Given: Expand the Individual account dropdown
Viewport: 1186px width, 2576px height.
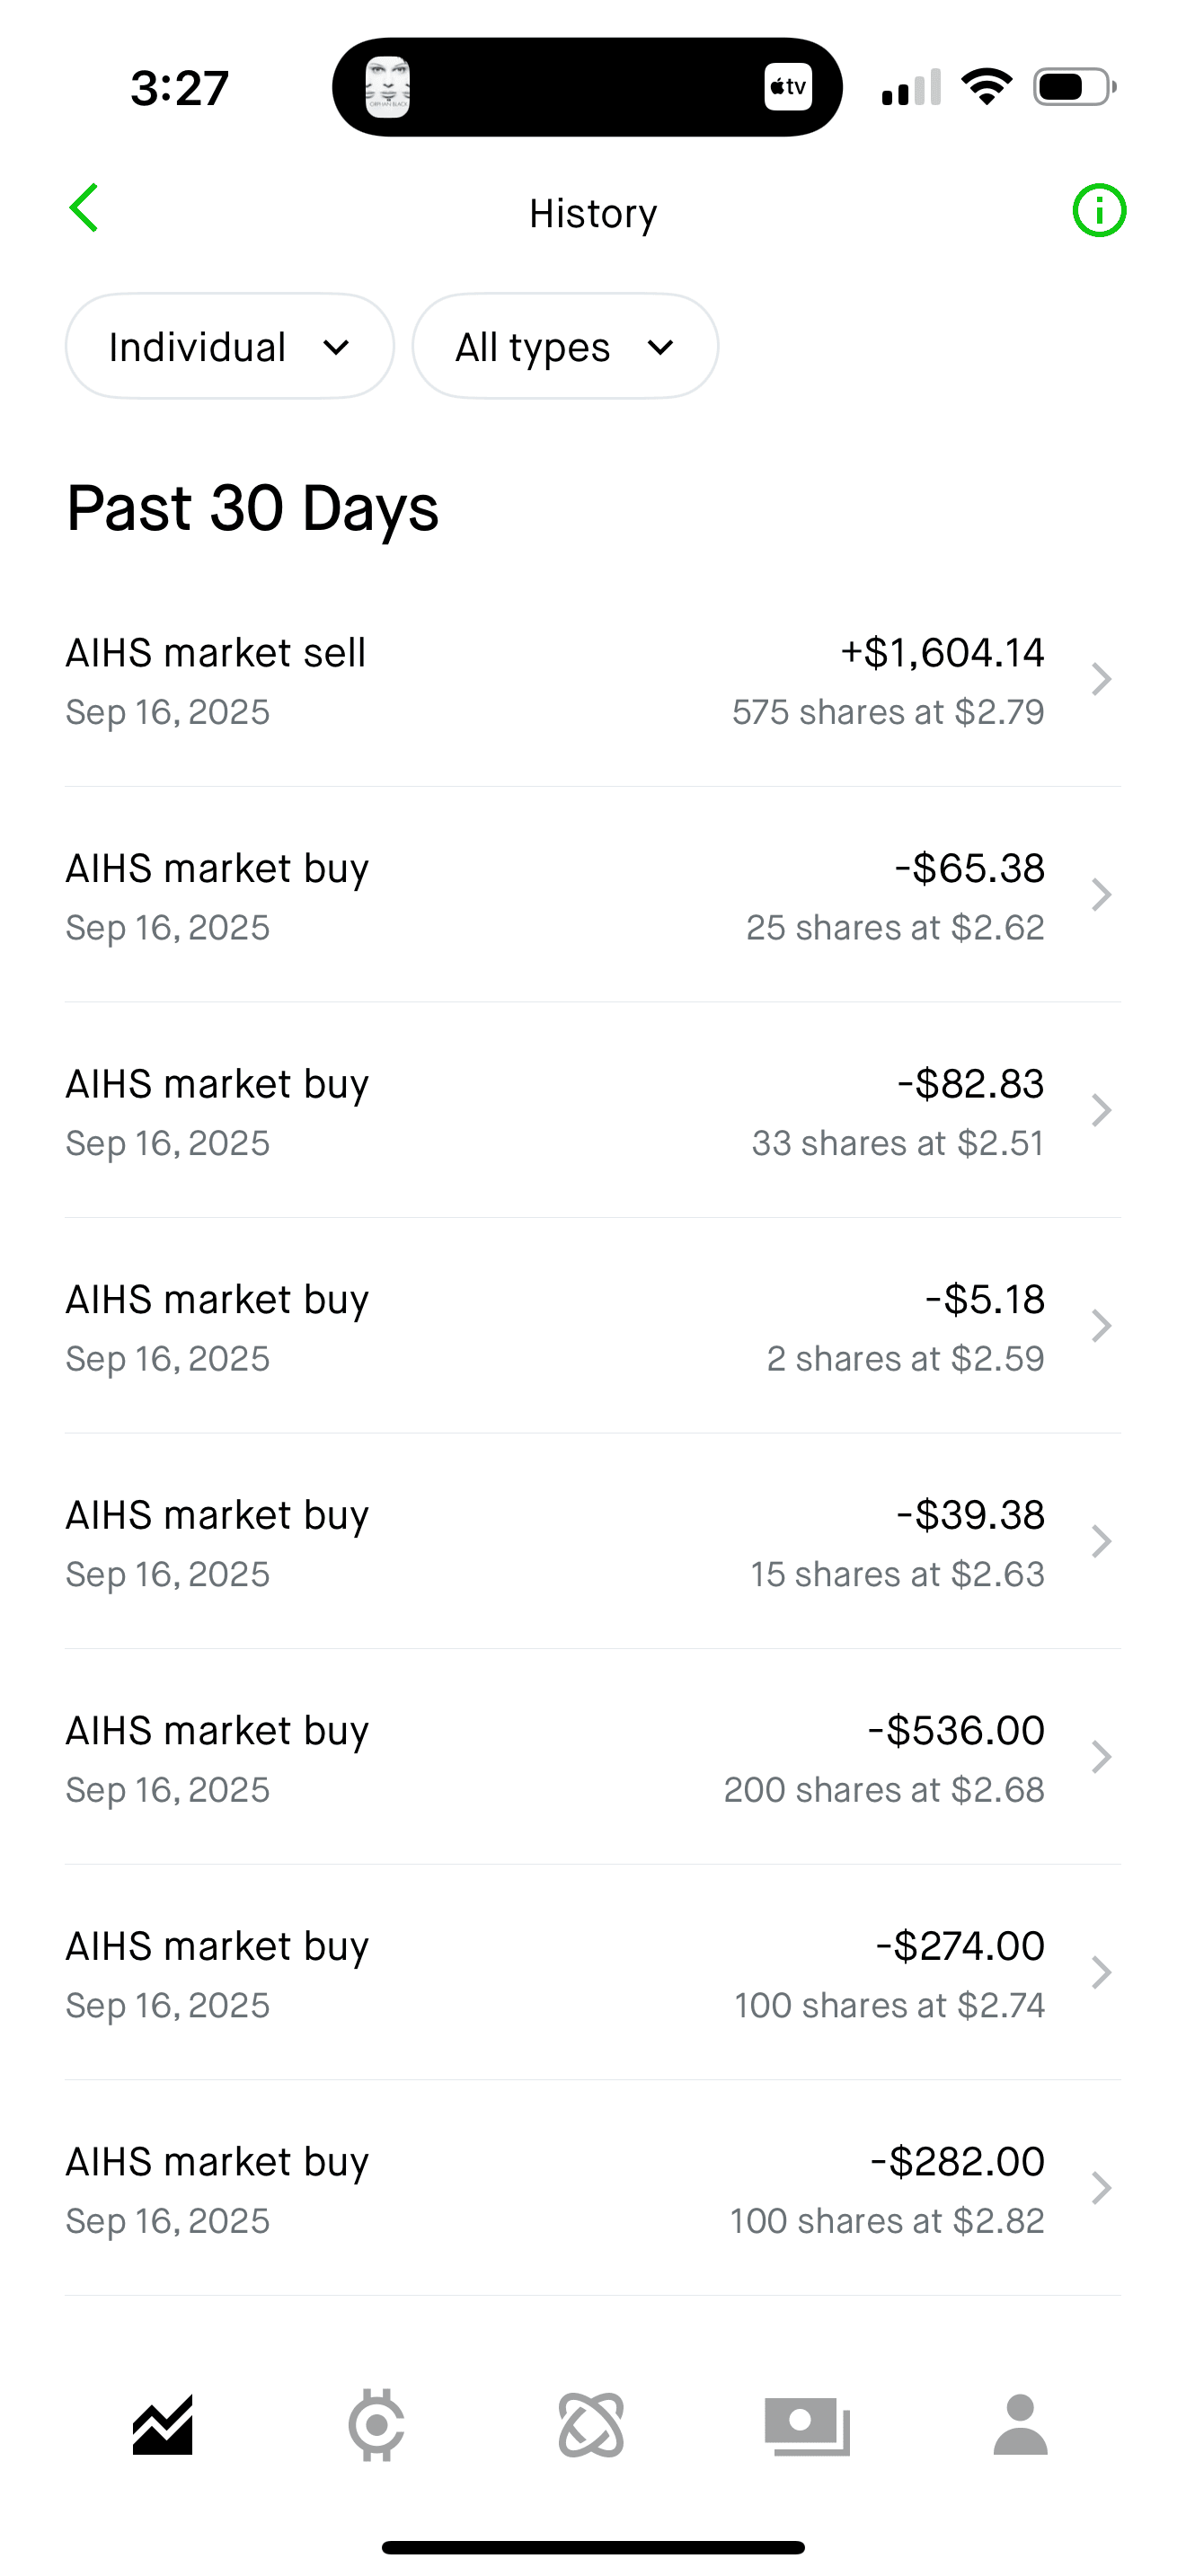Looking at the screenshot, I should [230, 347].
